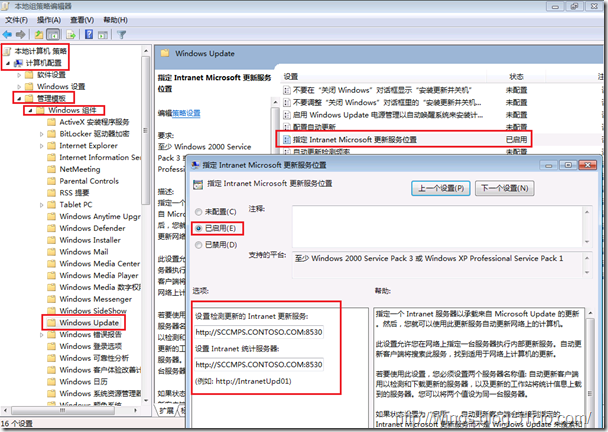Expand the Tablet PC node arrow
This screenshot has height=432, width=608.
coord(41,205)
